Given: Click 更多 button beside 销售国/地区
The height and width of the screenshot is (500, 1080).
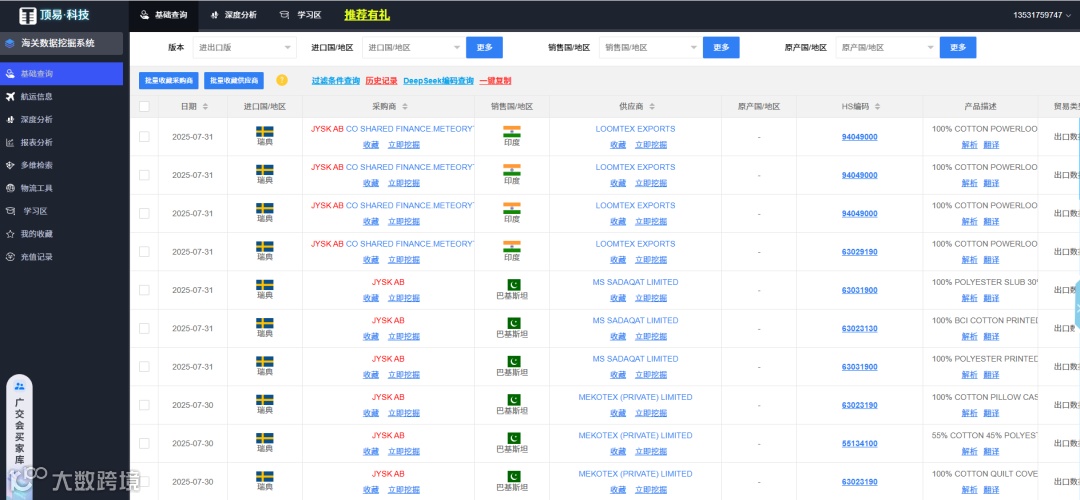Looking at the screenshot, I should (721, 48).
